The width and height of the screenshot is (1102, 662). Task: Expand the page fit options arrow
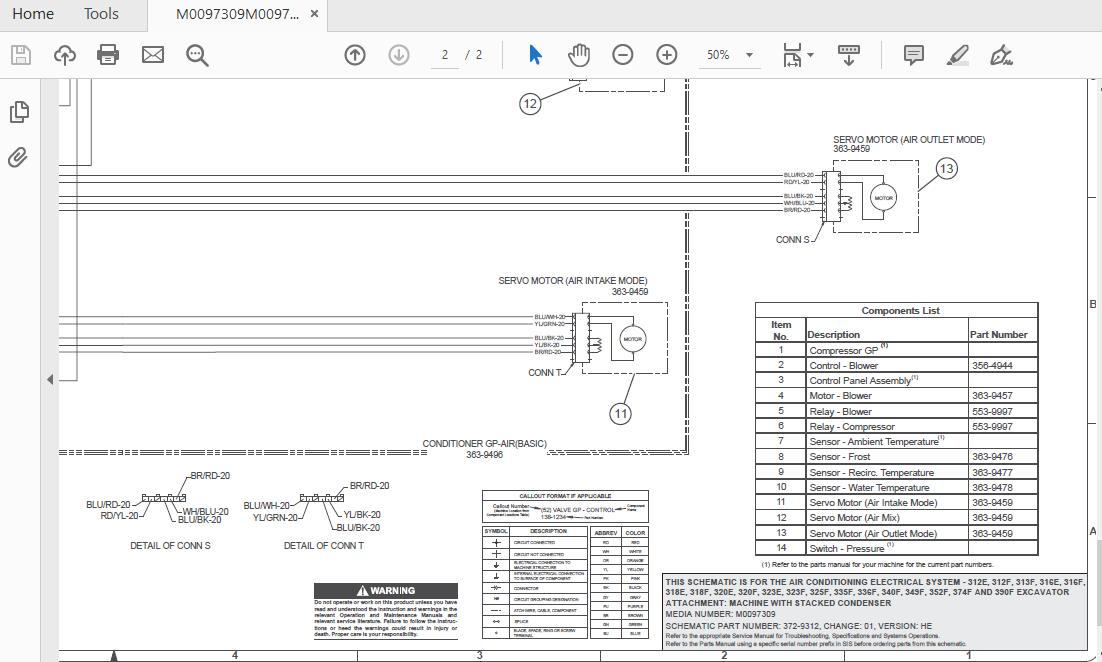(x=810, y=55)
